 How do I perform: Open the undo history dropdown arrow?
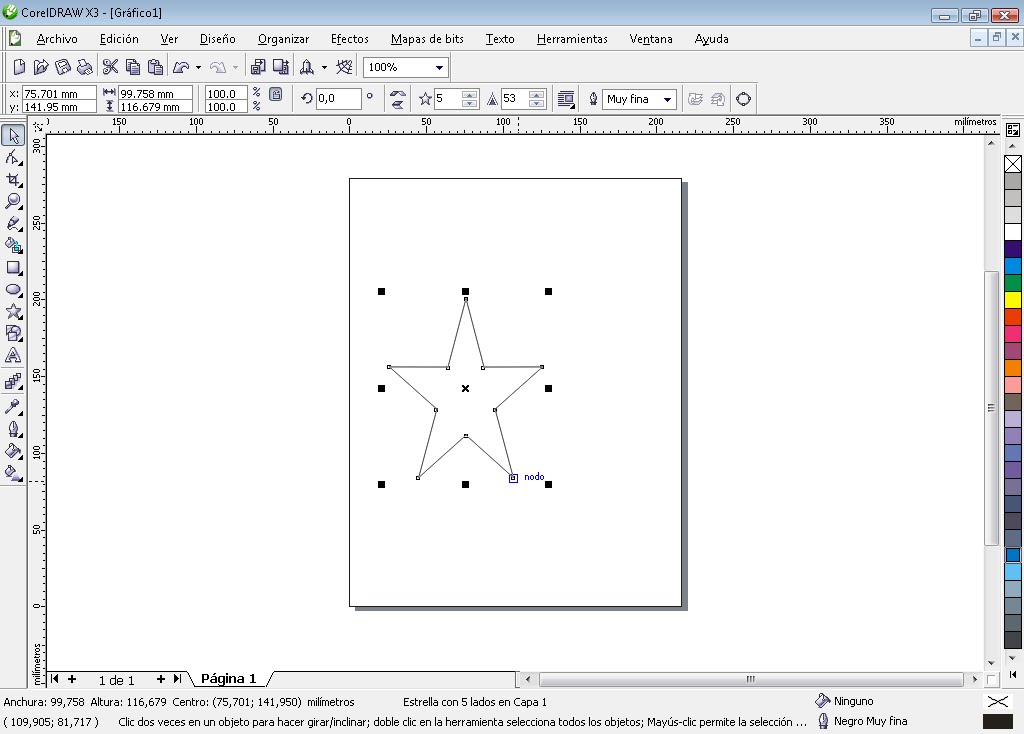pyautogui.click(x=196, y=66)
